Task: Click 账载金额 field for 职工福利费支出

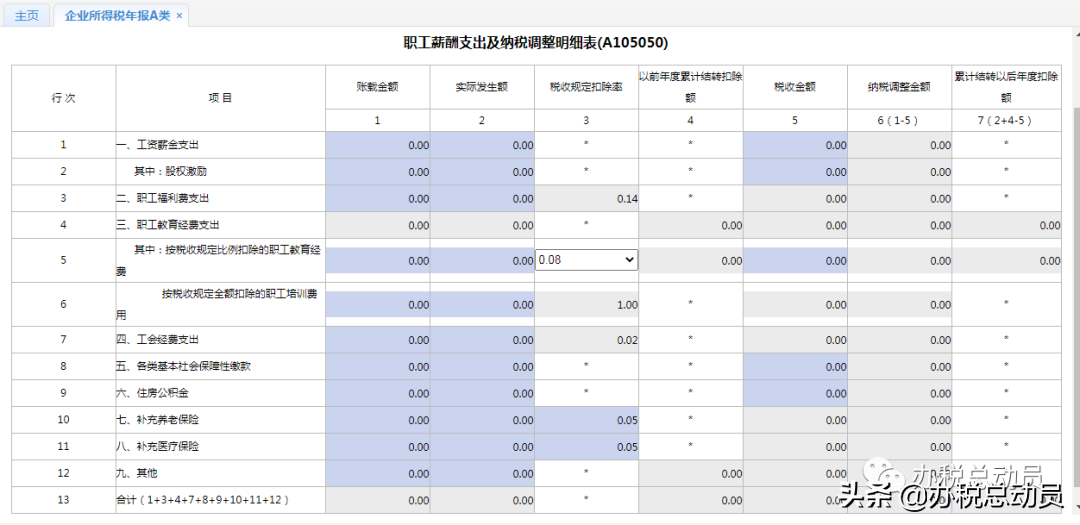Action: pos(378,198)
